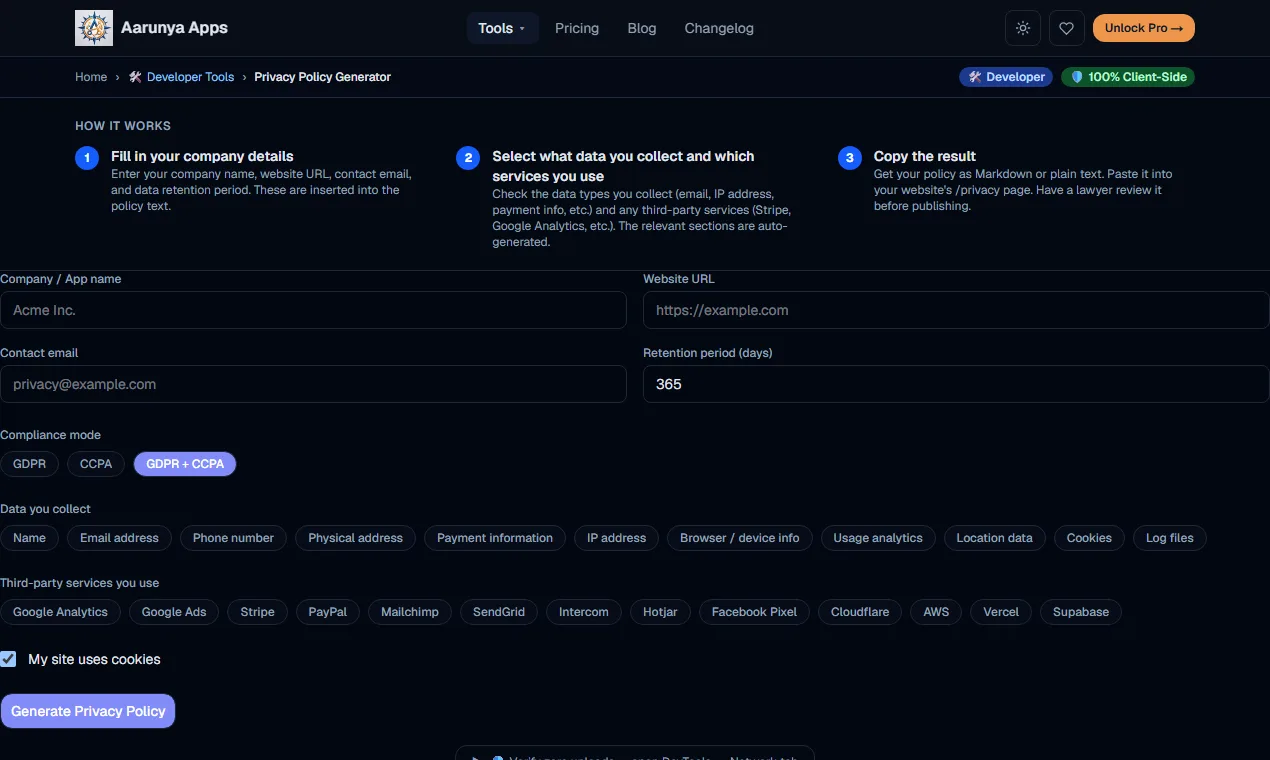Toggle the Physical address data chip
The image size is (1270, 760).
point(355,538)
